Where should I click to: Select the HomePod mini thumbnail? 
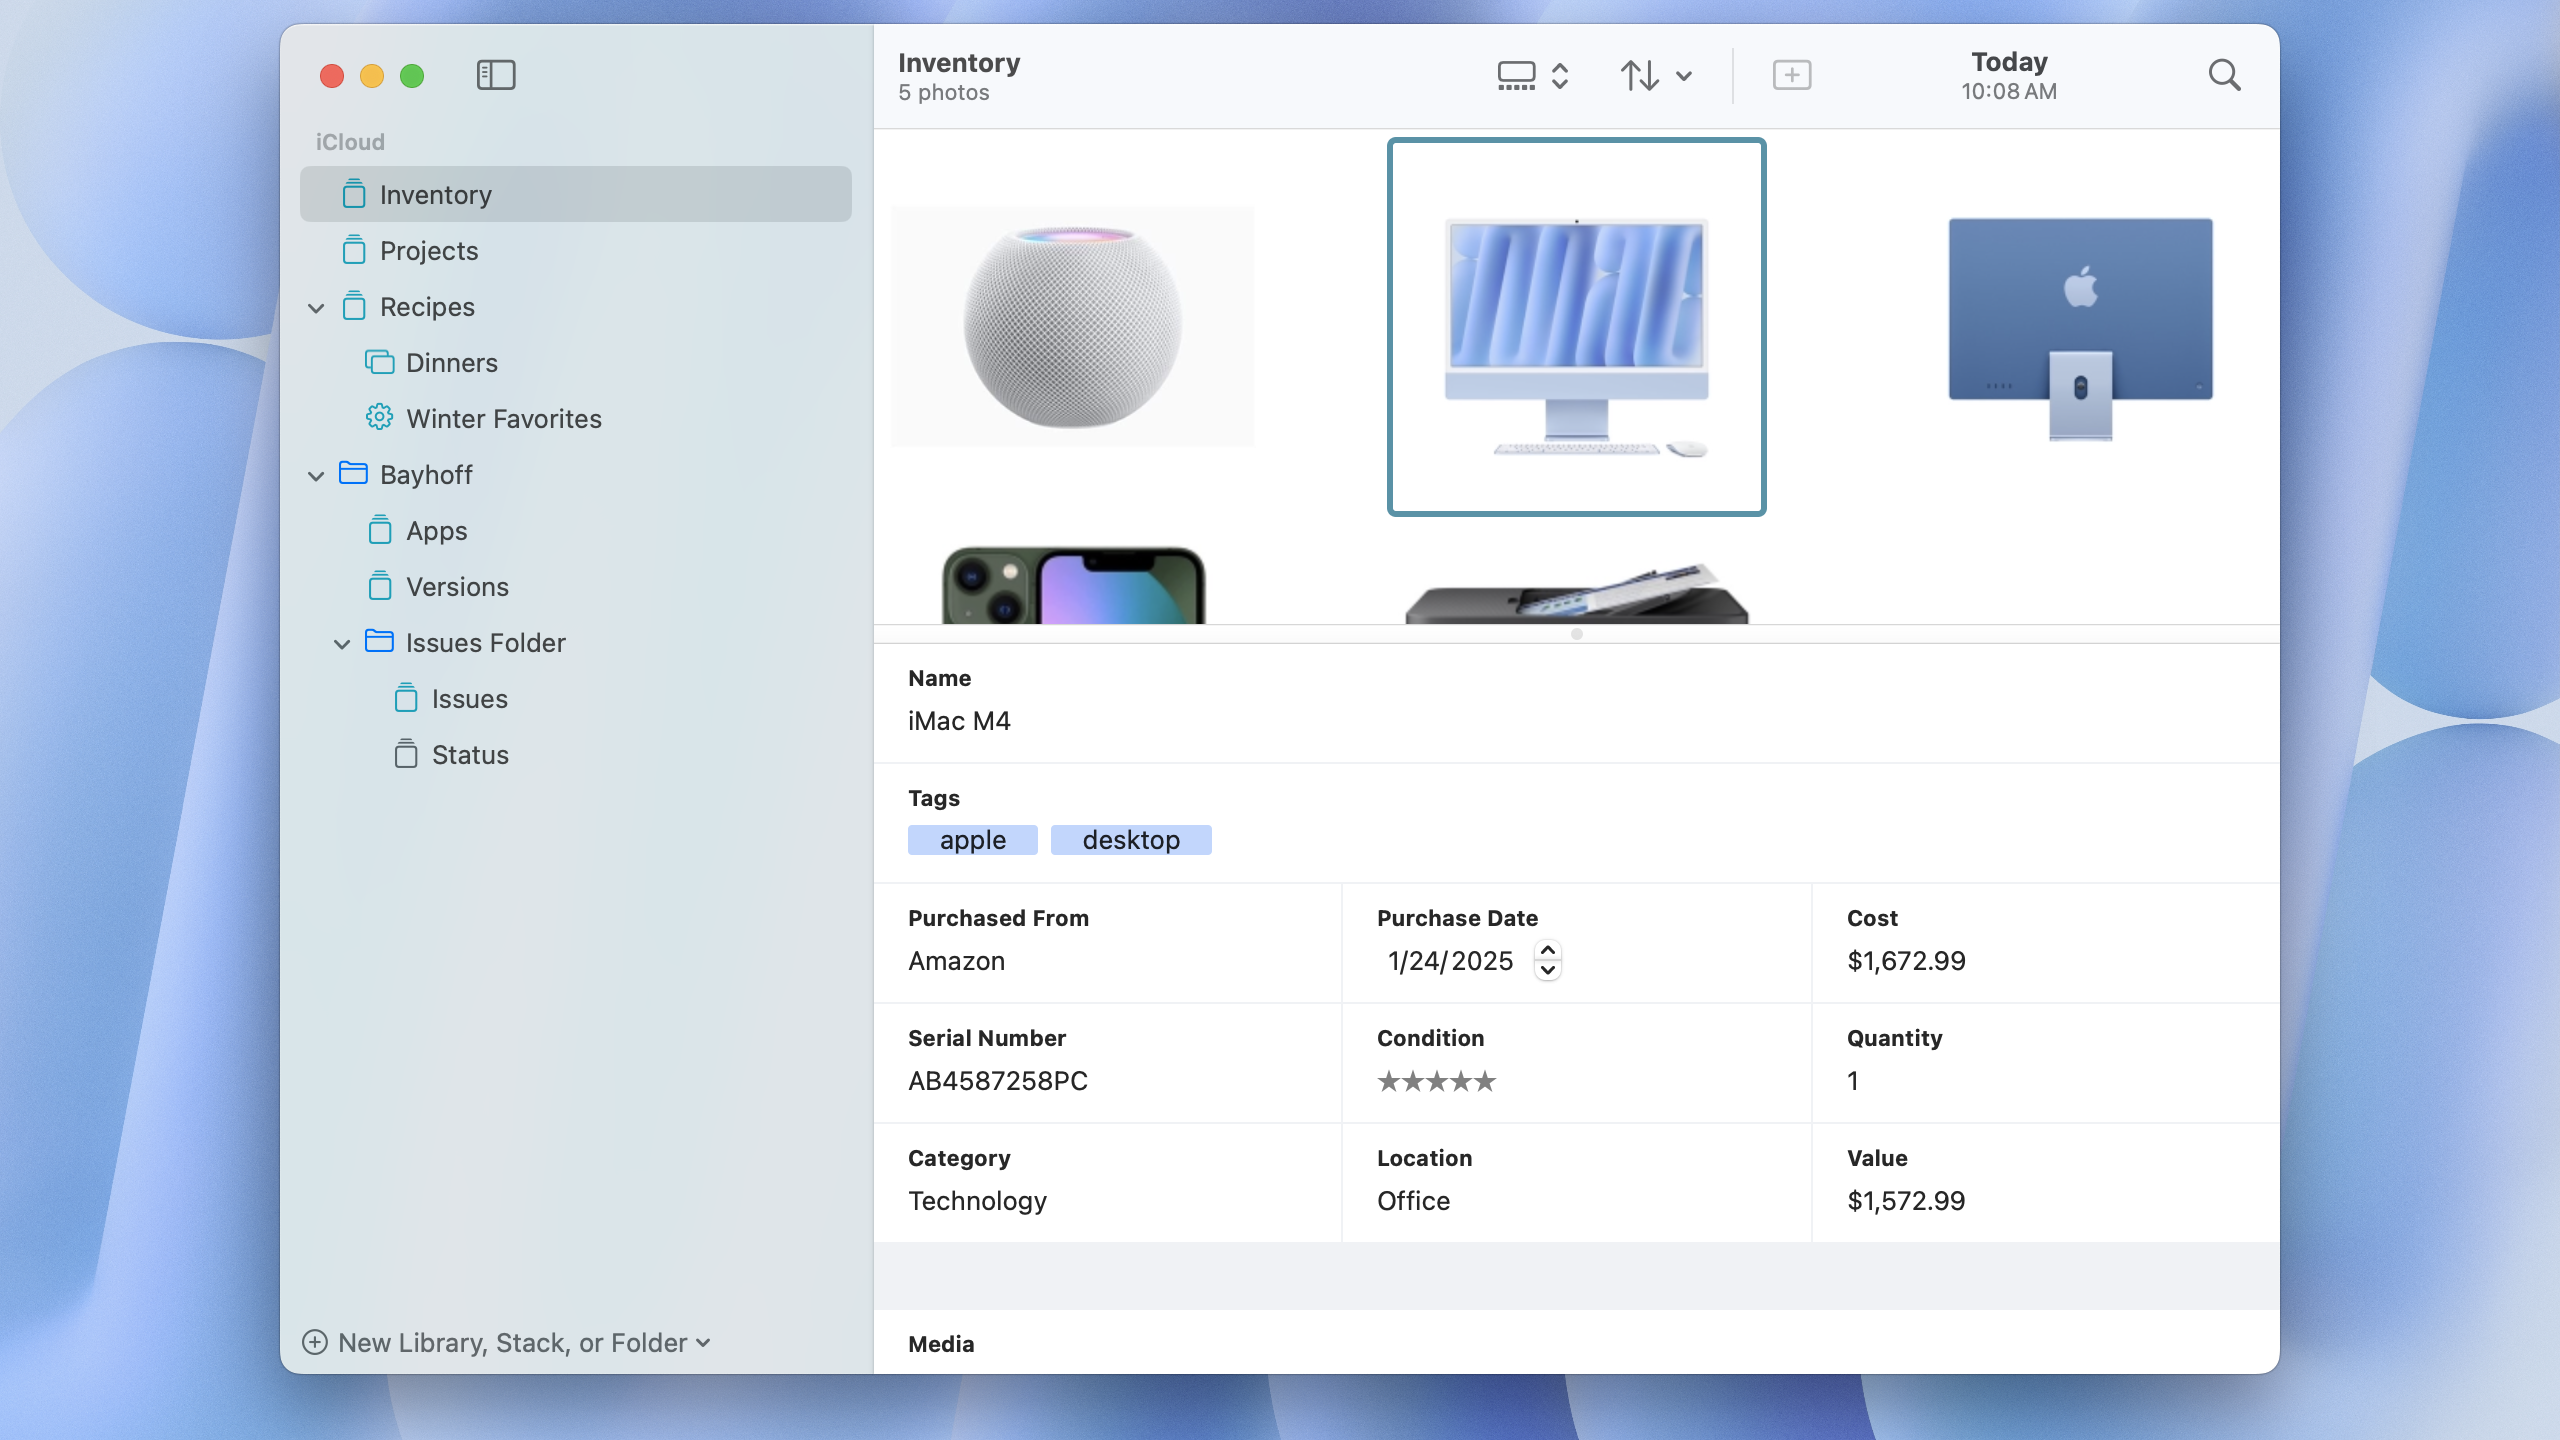pyautogui.click(x=1072, y=326)
